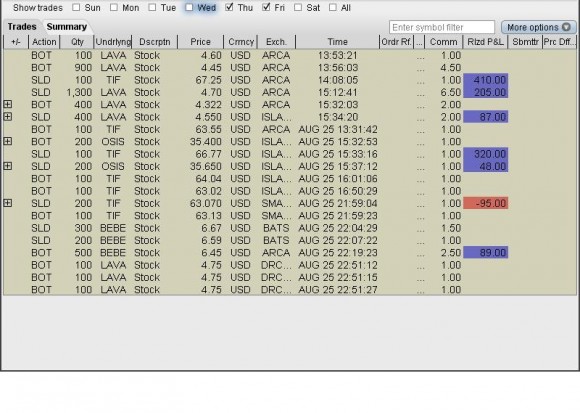Viewport: 580px width, 413px height.
Task: Sort by the Qty column header
Action: click(x=77, y=42)
